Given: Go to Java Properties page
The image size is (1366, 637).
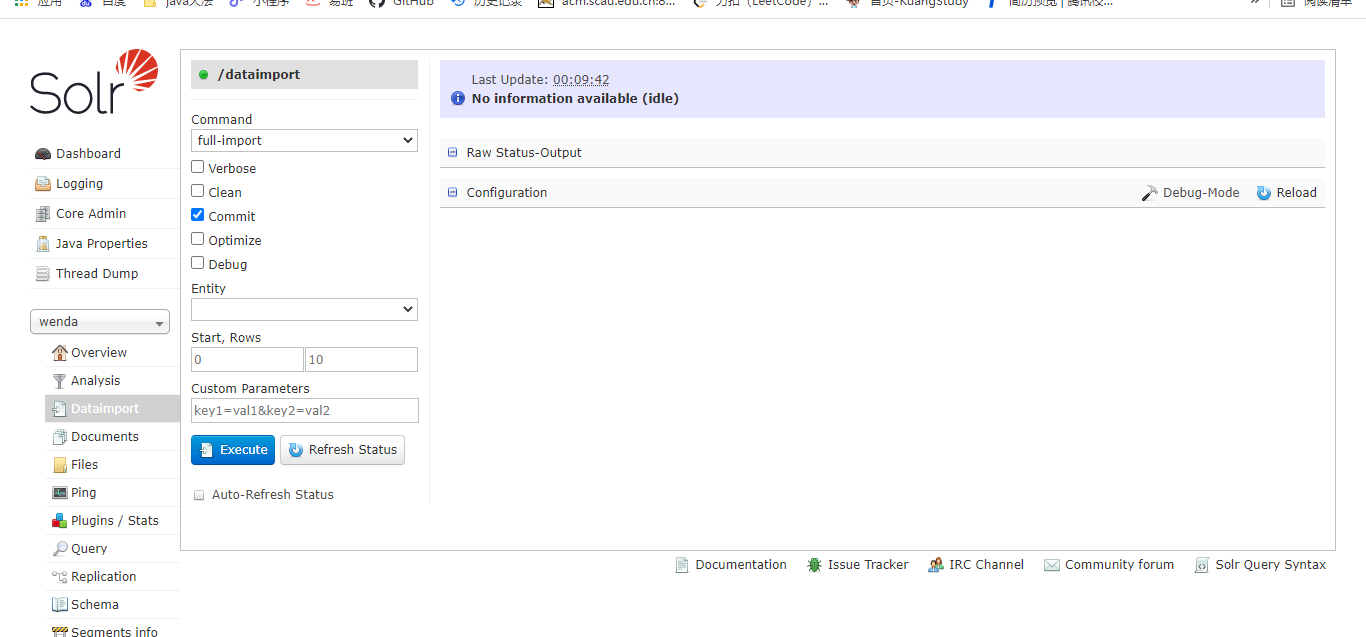Looking at the screenshot, I should pyautogui.click(x=102, y=244).
